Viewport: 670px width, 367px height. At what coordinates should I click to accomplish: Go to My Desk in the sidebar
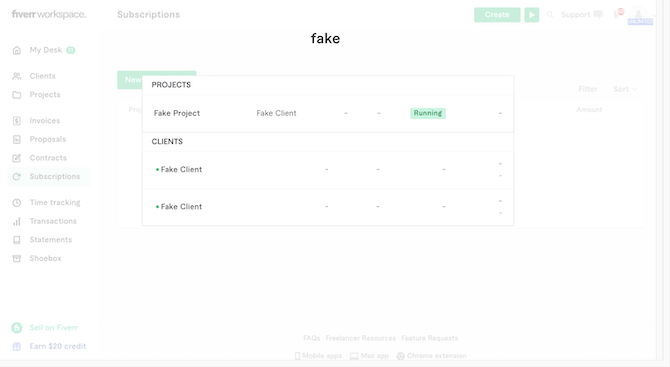point(46,50)
